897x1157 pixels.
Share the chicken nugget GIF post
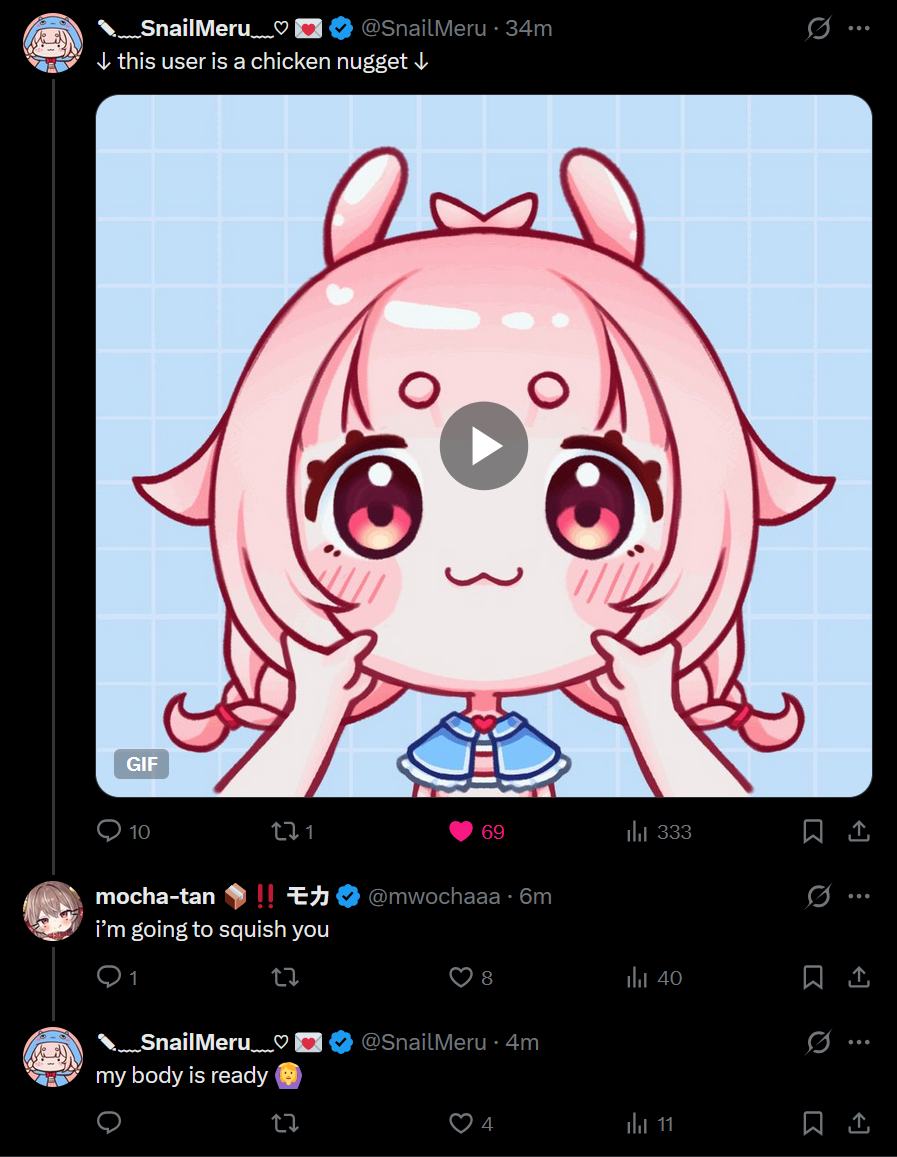click(x=859, y=832)
